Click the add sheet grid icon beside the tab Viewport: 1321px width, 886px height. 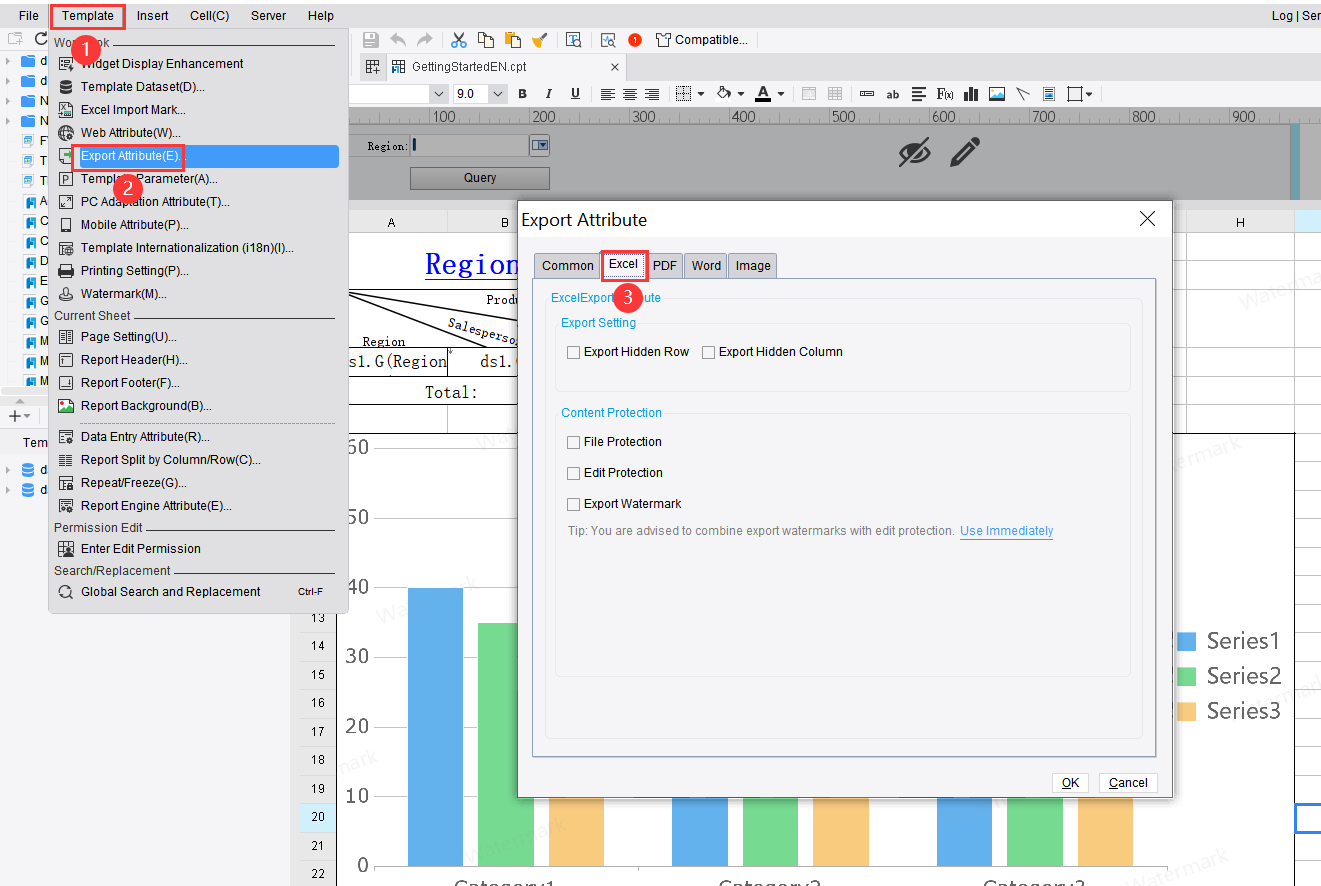(373, 67)
